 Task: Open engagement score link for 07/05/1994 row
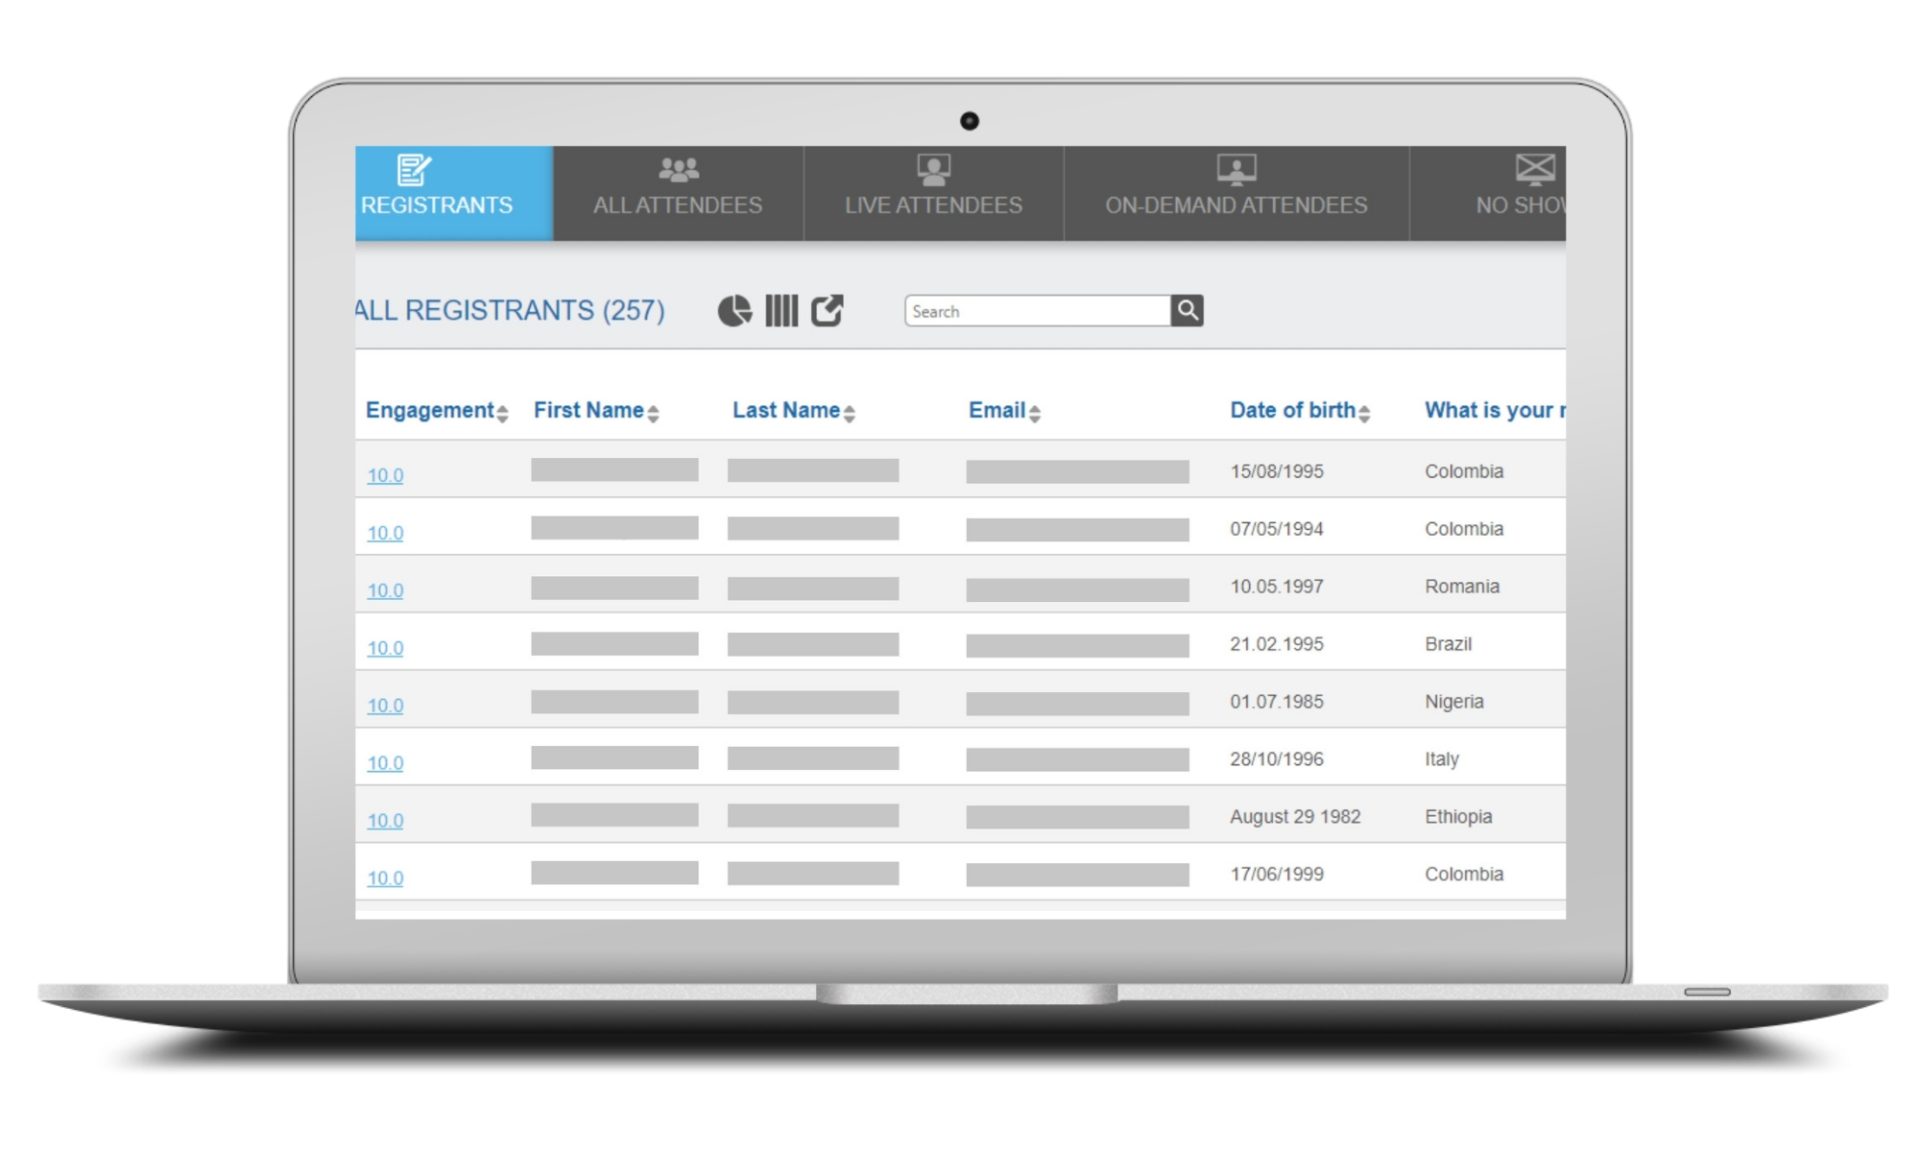(385, 533)
